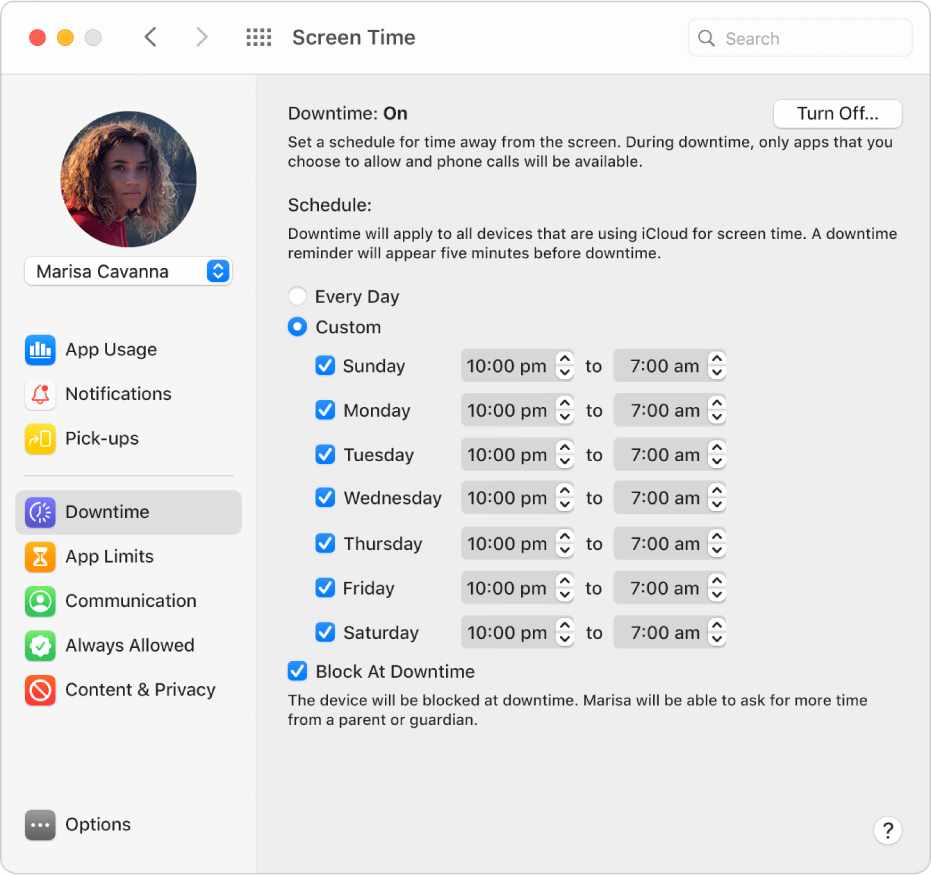Adjust Monday start time stepper arrows
The height and width of the screenshot is (875, 931).
point(565,410)
